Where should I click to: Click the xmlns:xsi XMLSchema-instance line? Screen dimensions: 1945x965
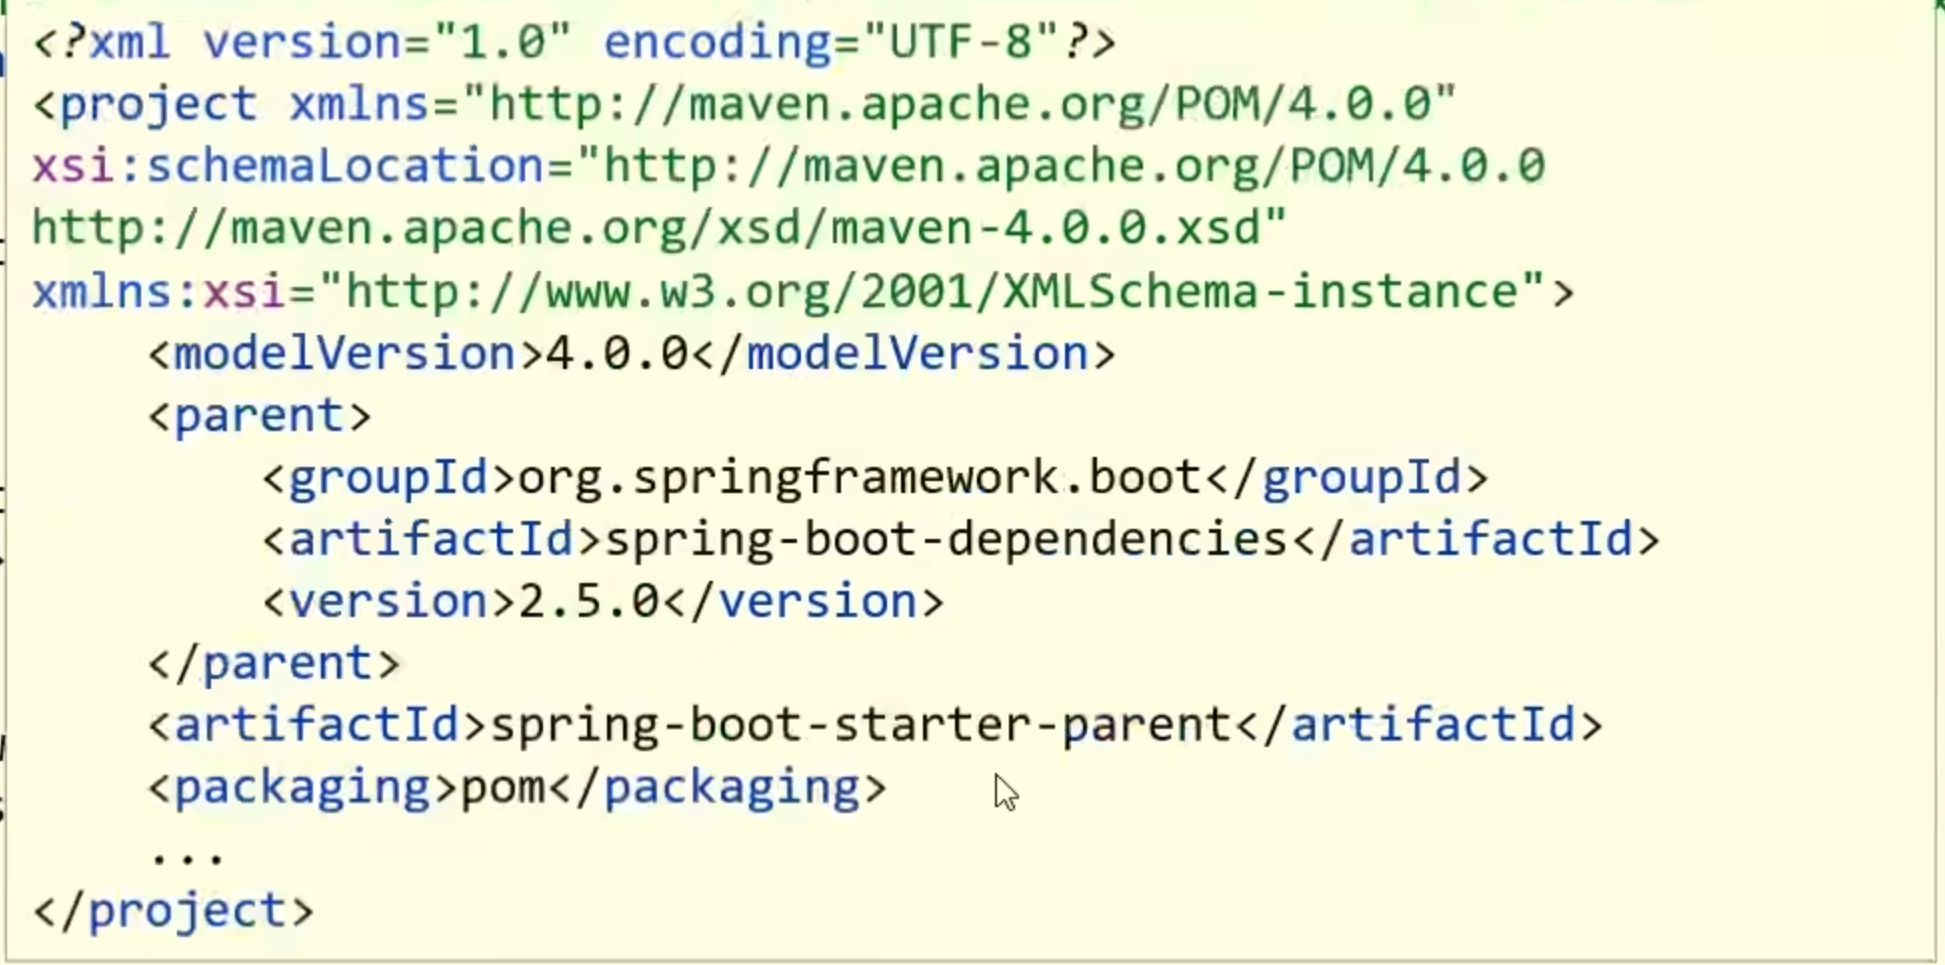[x=803, y=291]
